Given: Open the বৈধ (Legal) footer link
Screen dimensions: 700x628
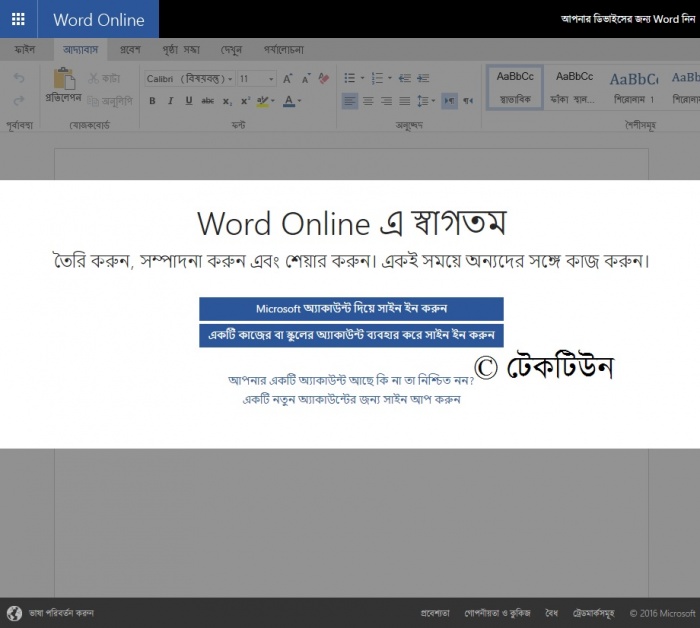Looking at the screenshot, I should (552, 613).
